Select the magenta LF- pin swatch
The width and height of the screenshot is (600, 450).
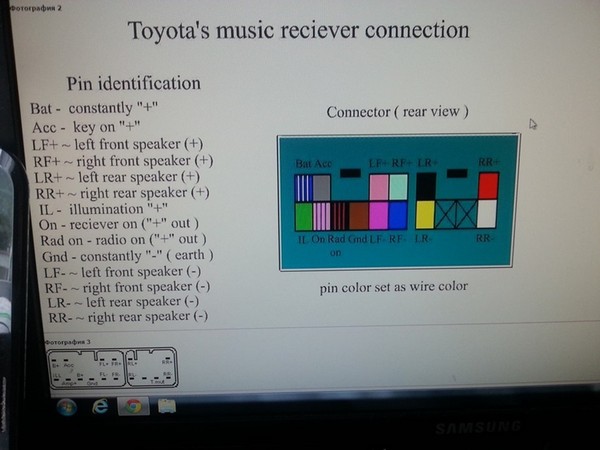click(x=378, y=216)
